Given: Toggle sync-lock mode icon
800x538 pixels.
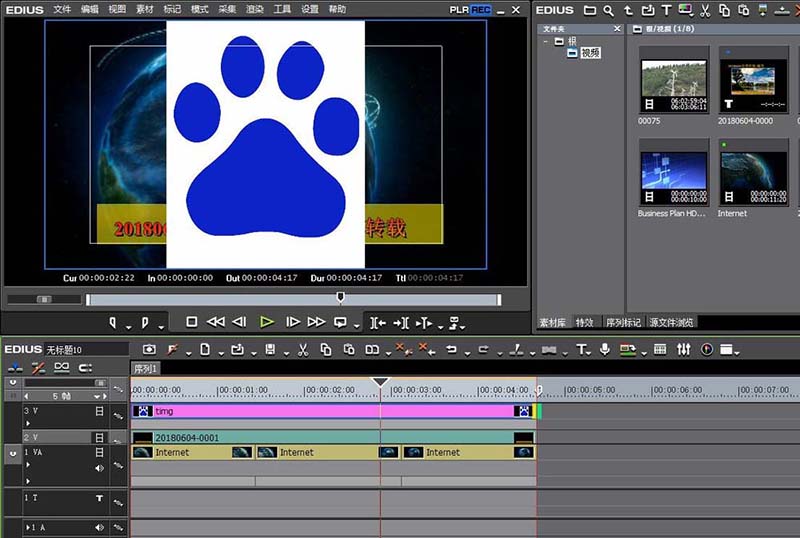Looking at the screenshot, I should pos(85,368).
